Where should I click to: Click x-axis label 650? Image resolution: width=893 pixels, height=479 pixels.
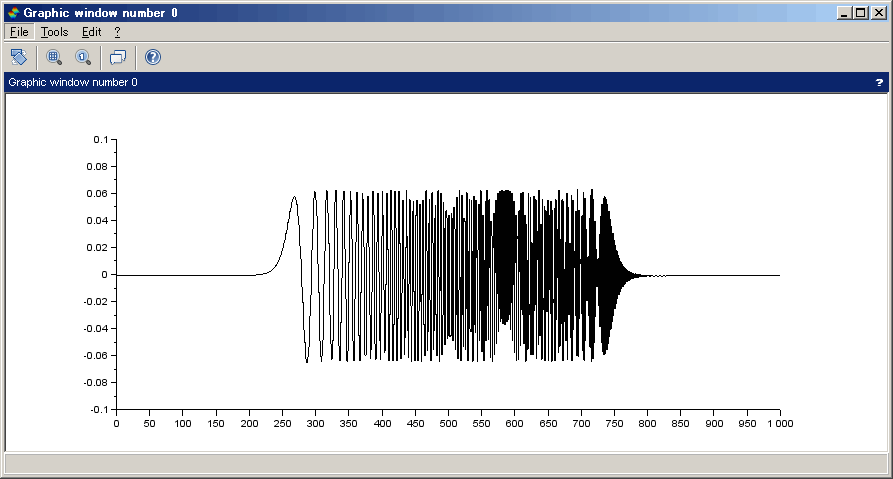(548, 424)
